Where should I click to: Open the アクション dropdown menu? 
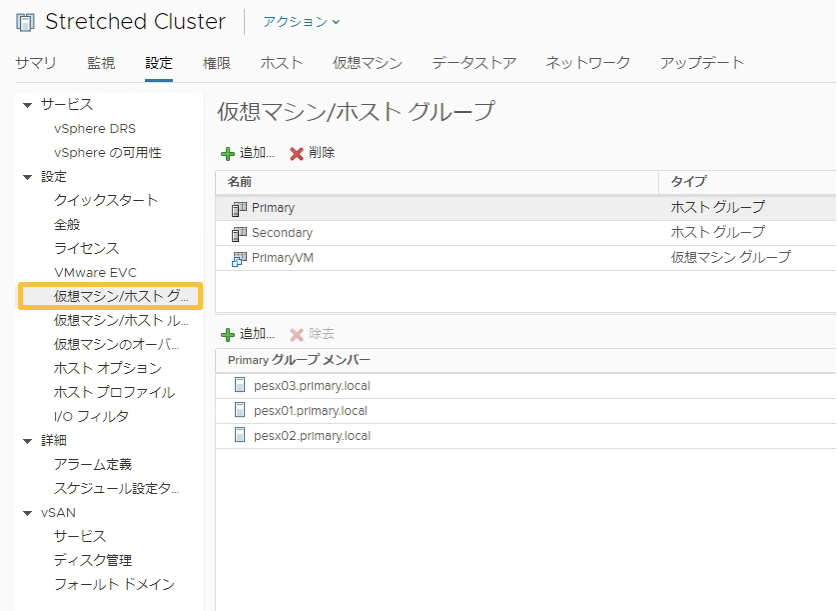301,22
